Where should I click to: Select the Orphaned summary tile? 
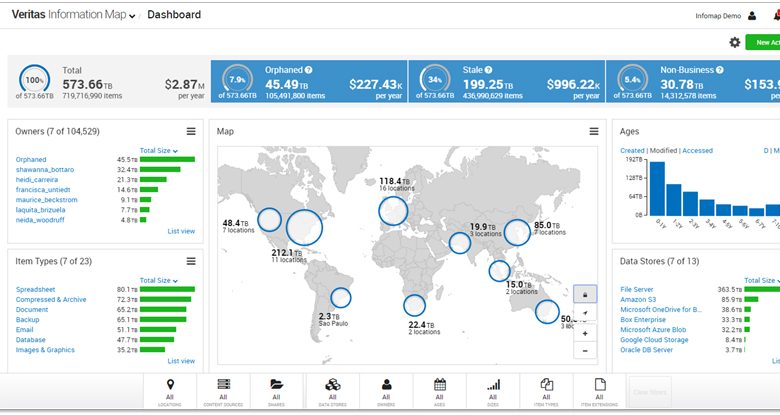pos(309,82)
